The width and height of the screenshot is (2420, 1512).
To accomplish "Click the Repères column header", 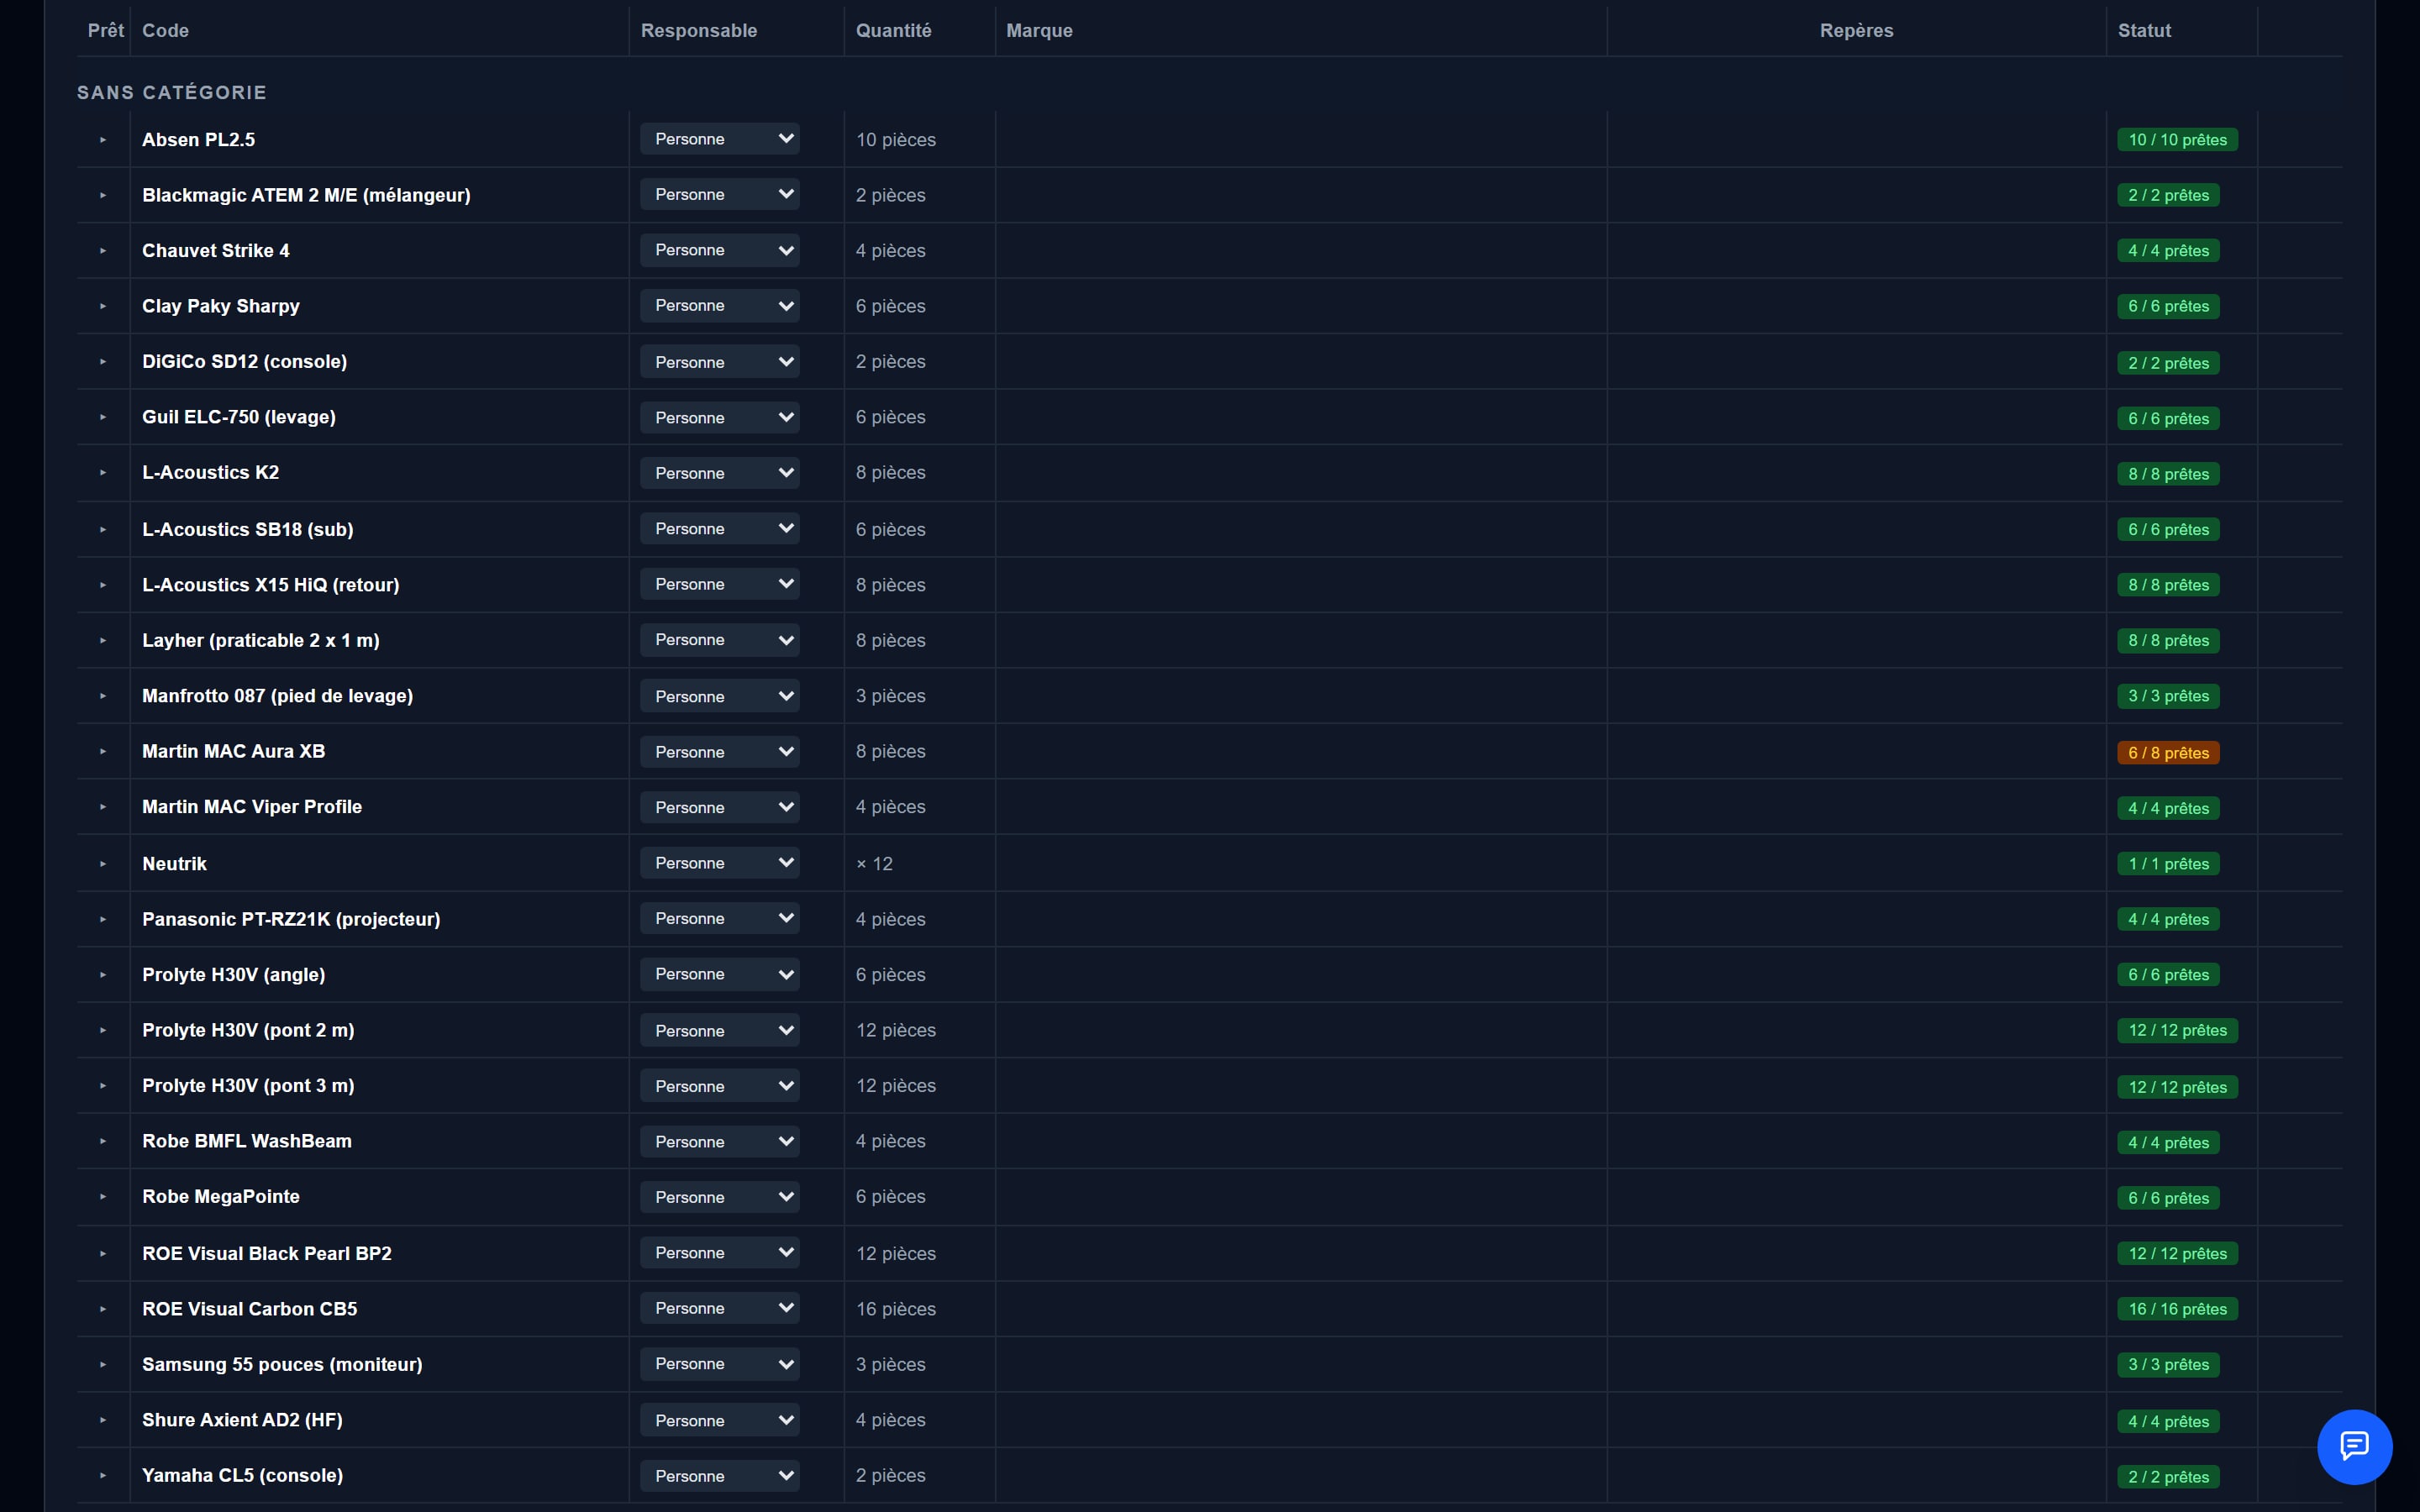I will (1856, 31).
